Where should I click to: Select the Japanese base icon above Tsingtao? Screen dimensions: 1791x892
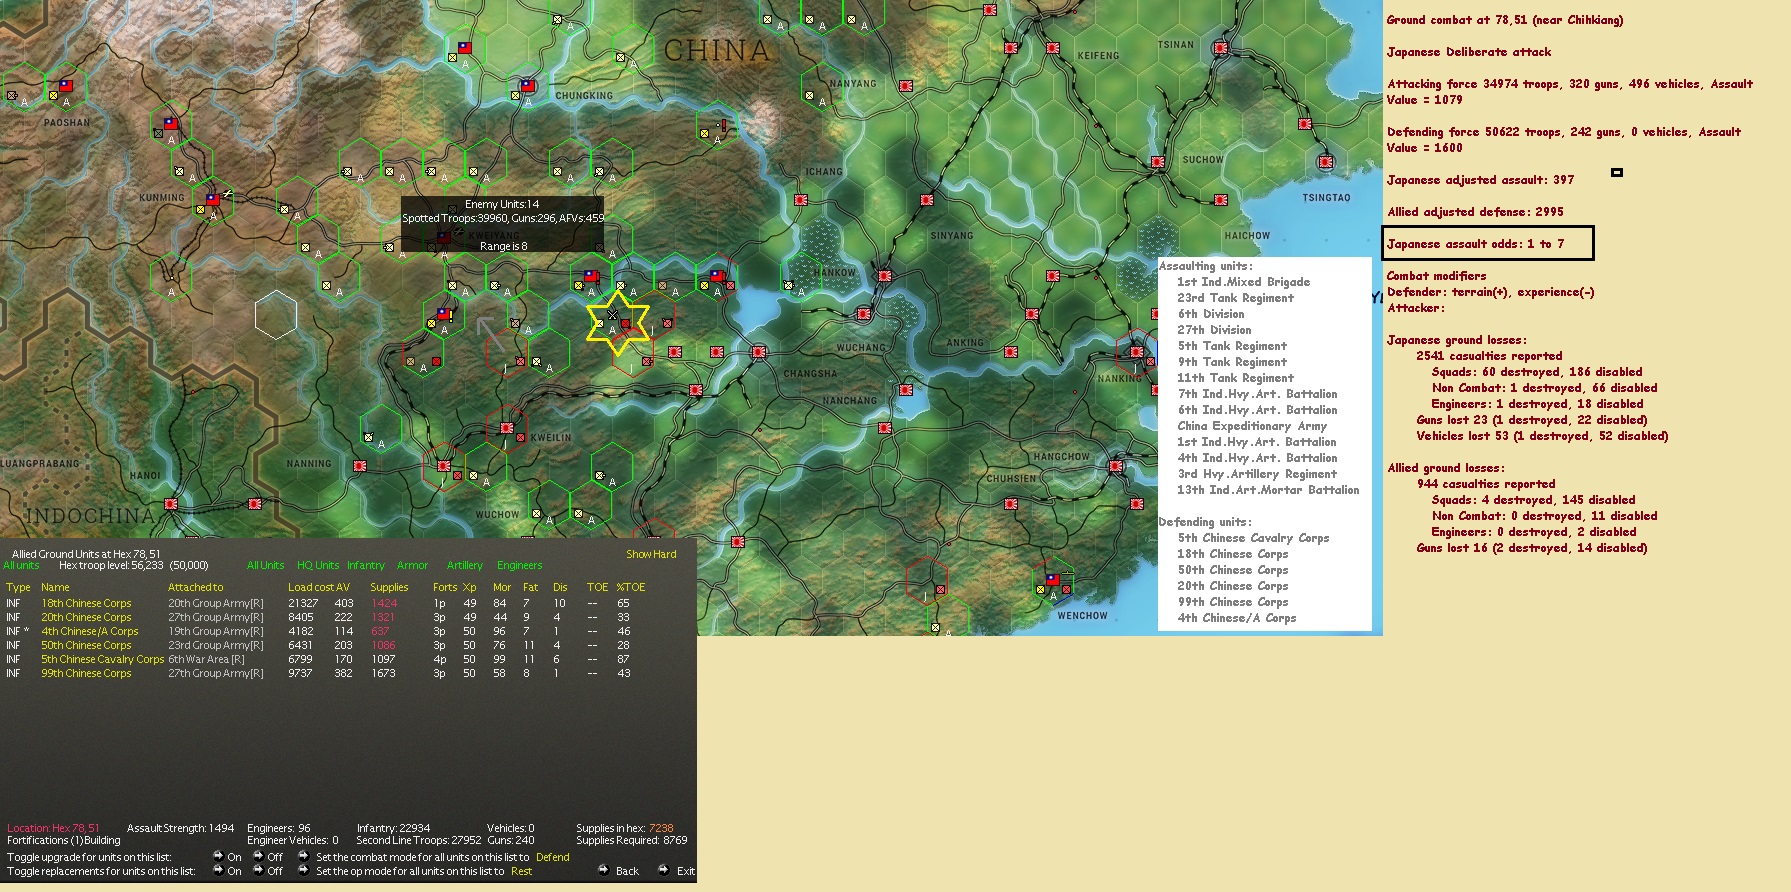tap(1326, 161)
